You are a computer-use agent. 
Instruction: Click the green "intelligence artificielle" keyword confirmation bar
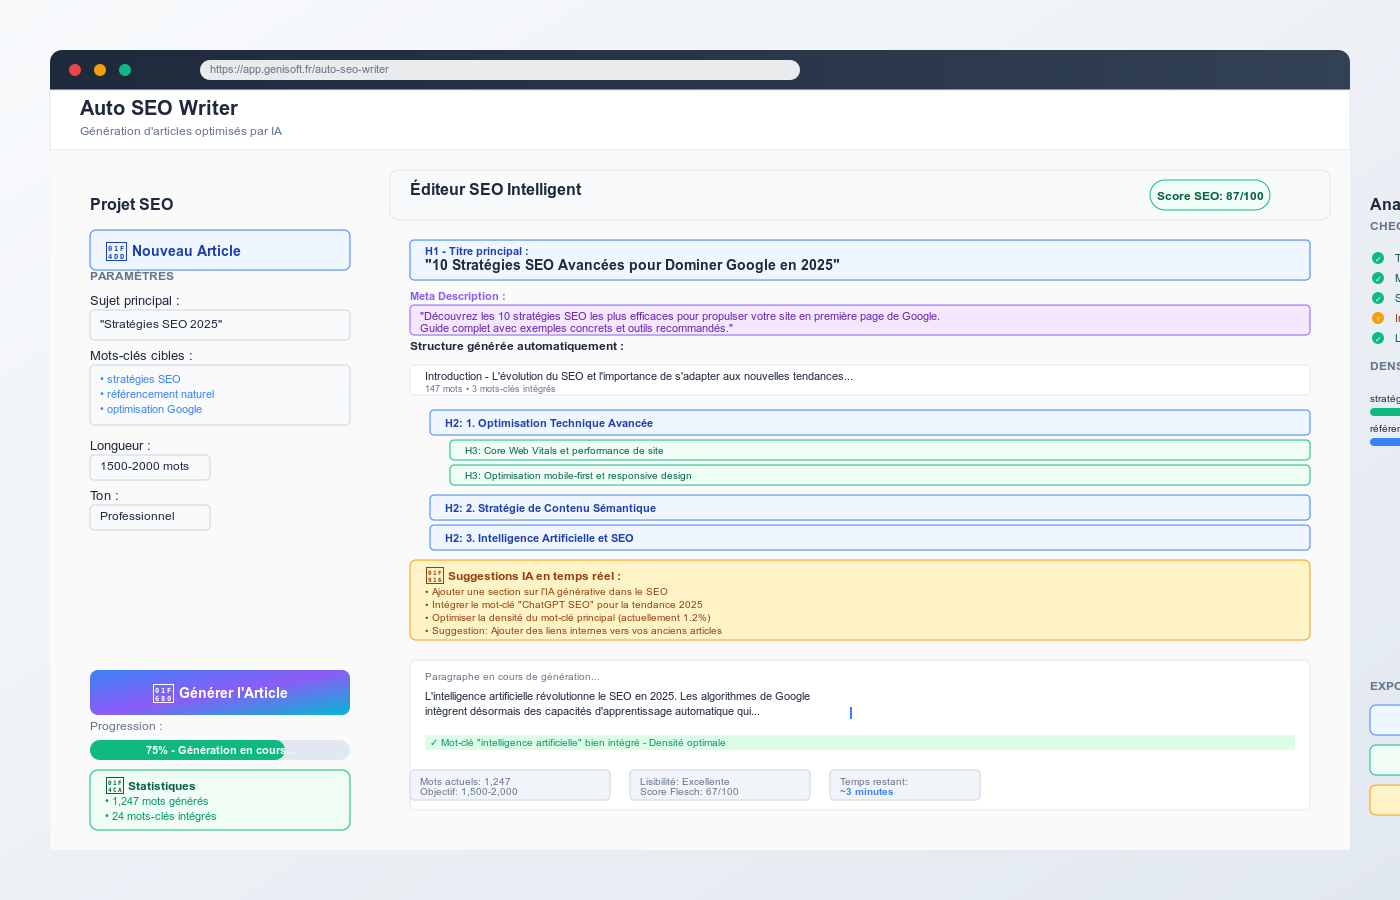click(x=860, y=743)
